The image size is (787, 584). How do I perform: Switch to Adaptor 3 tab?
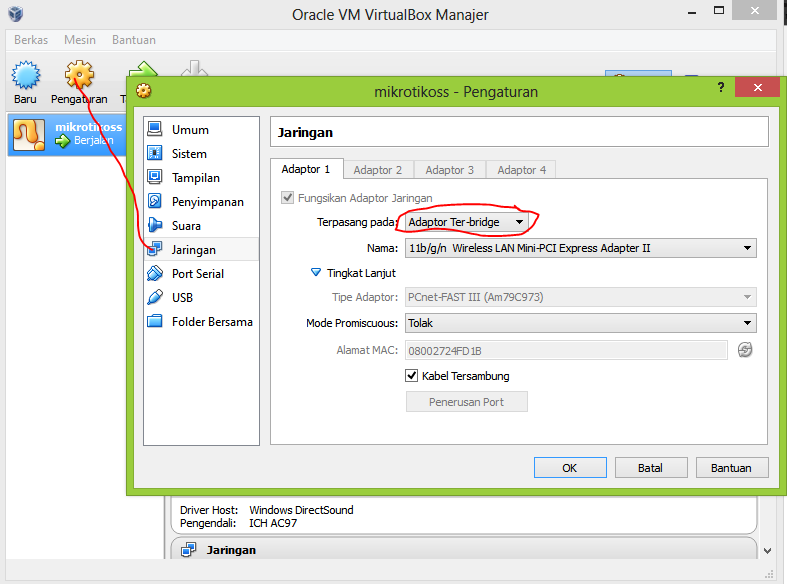pos(450,170)
